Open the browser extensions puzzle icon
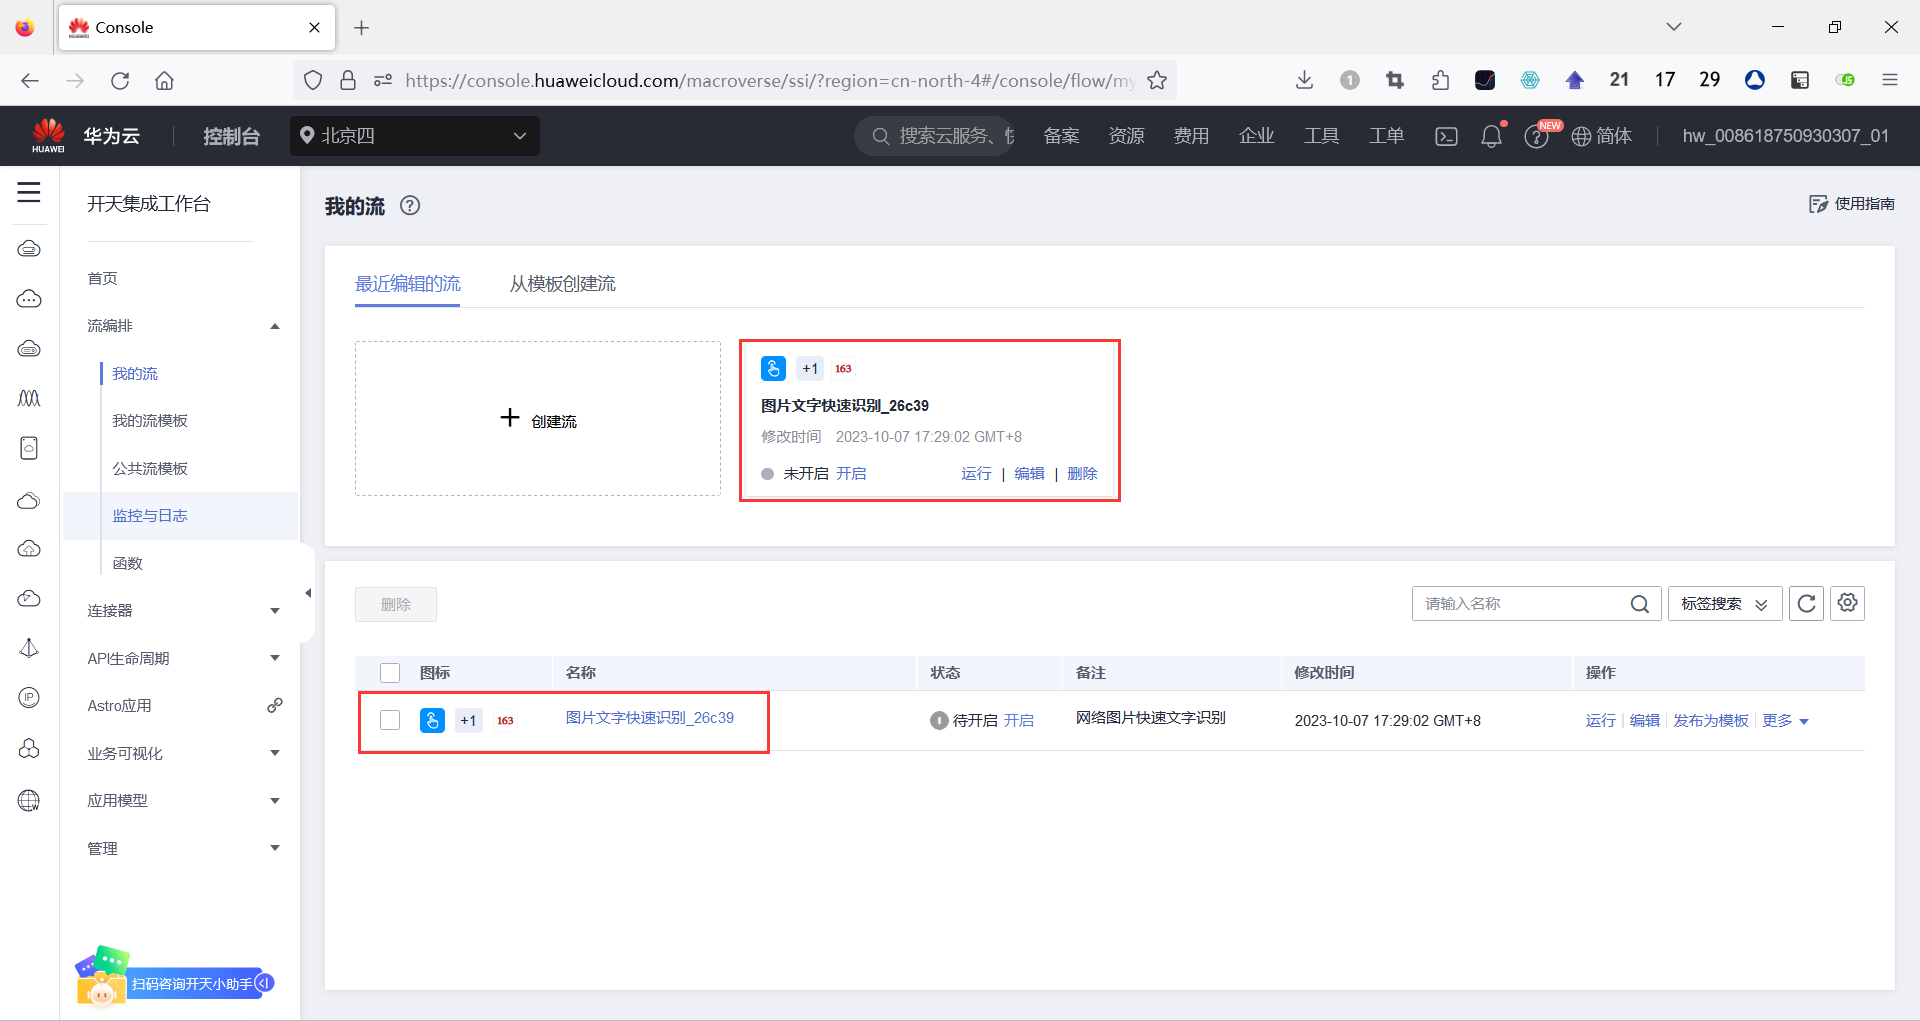Image resolution: width=1920 pixels, height=1021 pixels. pyautogui.click(x=1440, y=80)
